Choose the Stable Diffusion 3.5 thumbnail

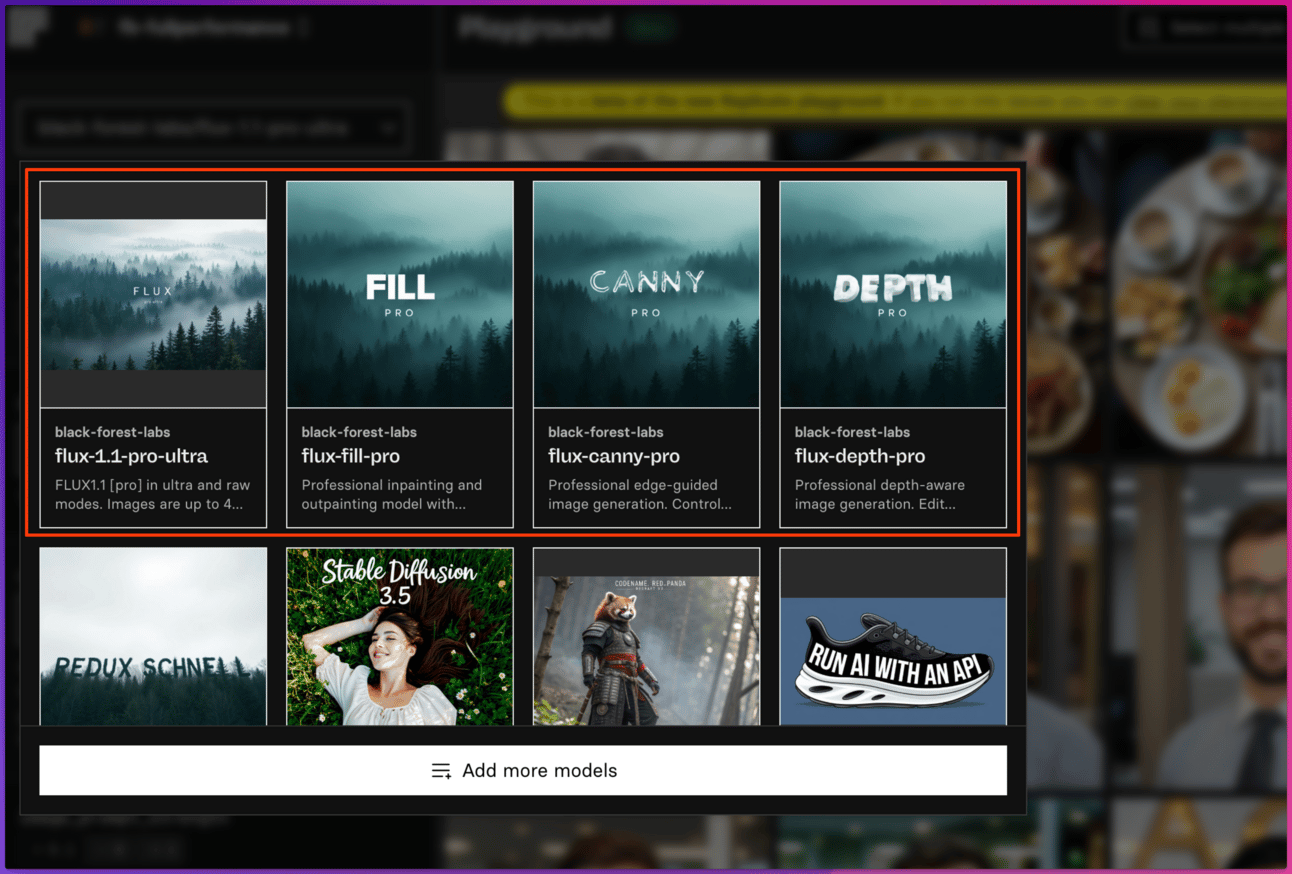tap(400, 636)
